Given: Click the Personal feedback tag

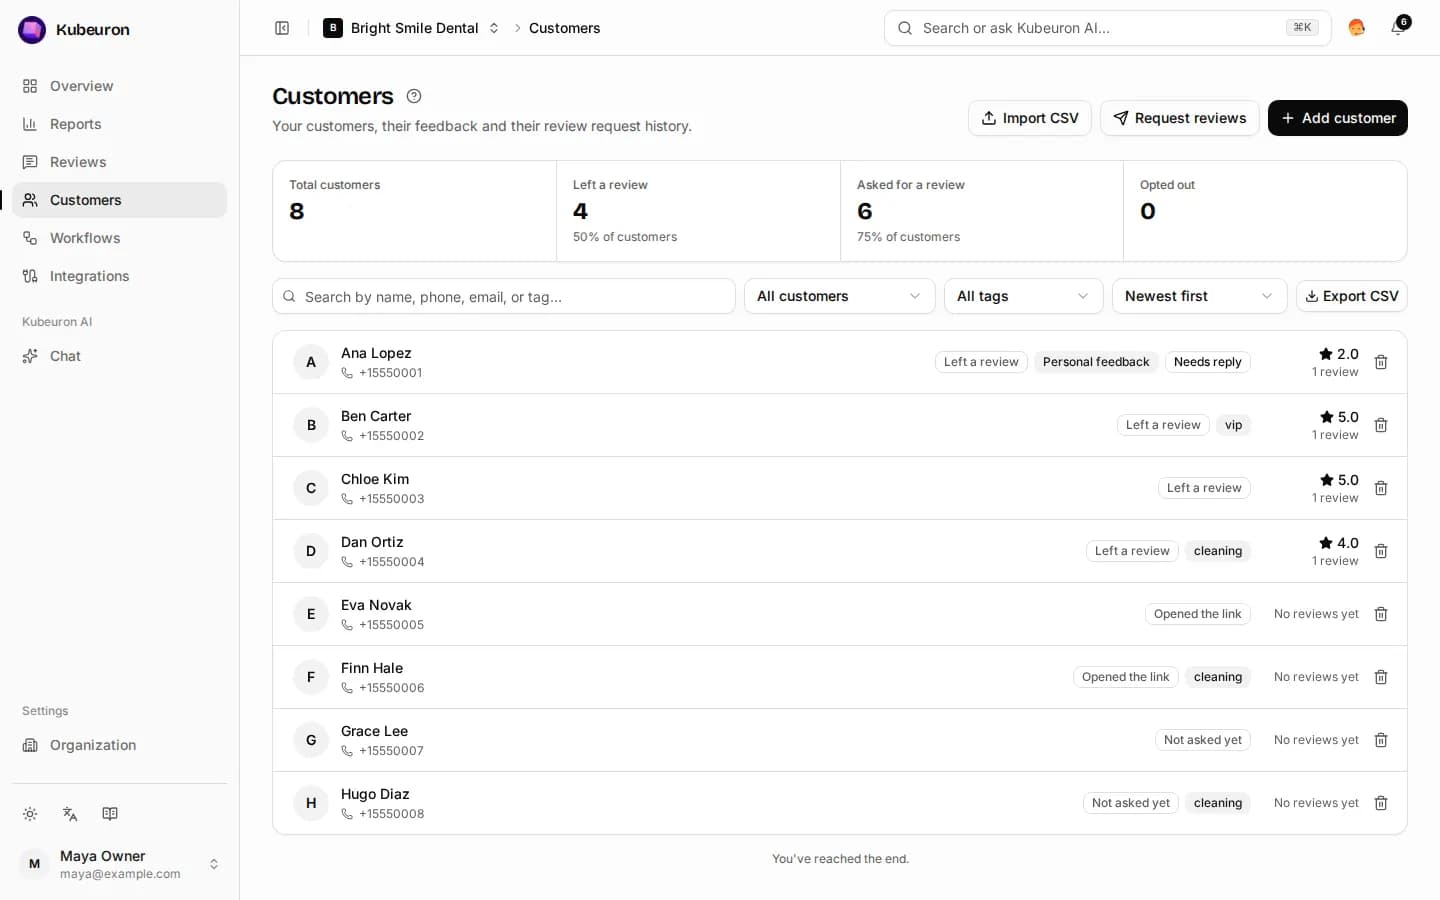Looking at the screenshot, I should coord(1096,362).
